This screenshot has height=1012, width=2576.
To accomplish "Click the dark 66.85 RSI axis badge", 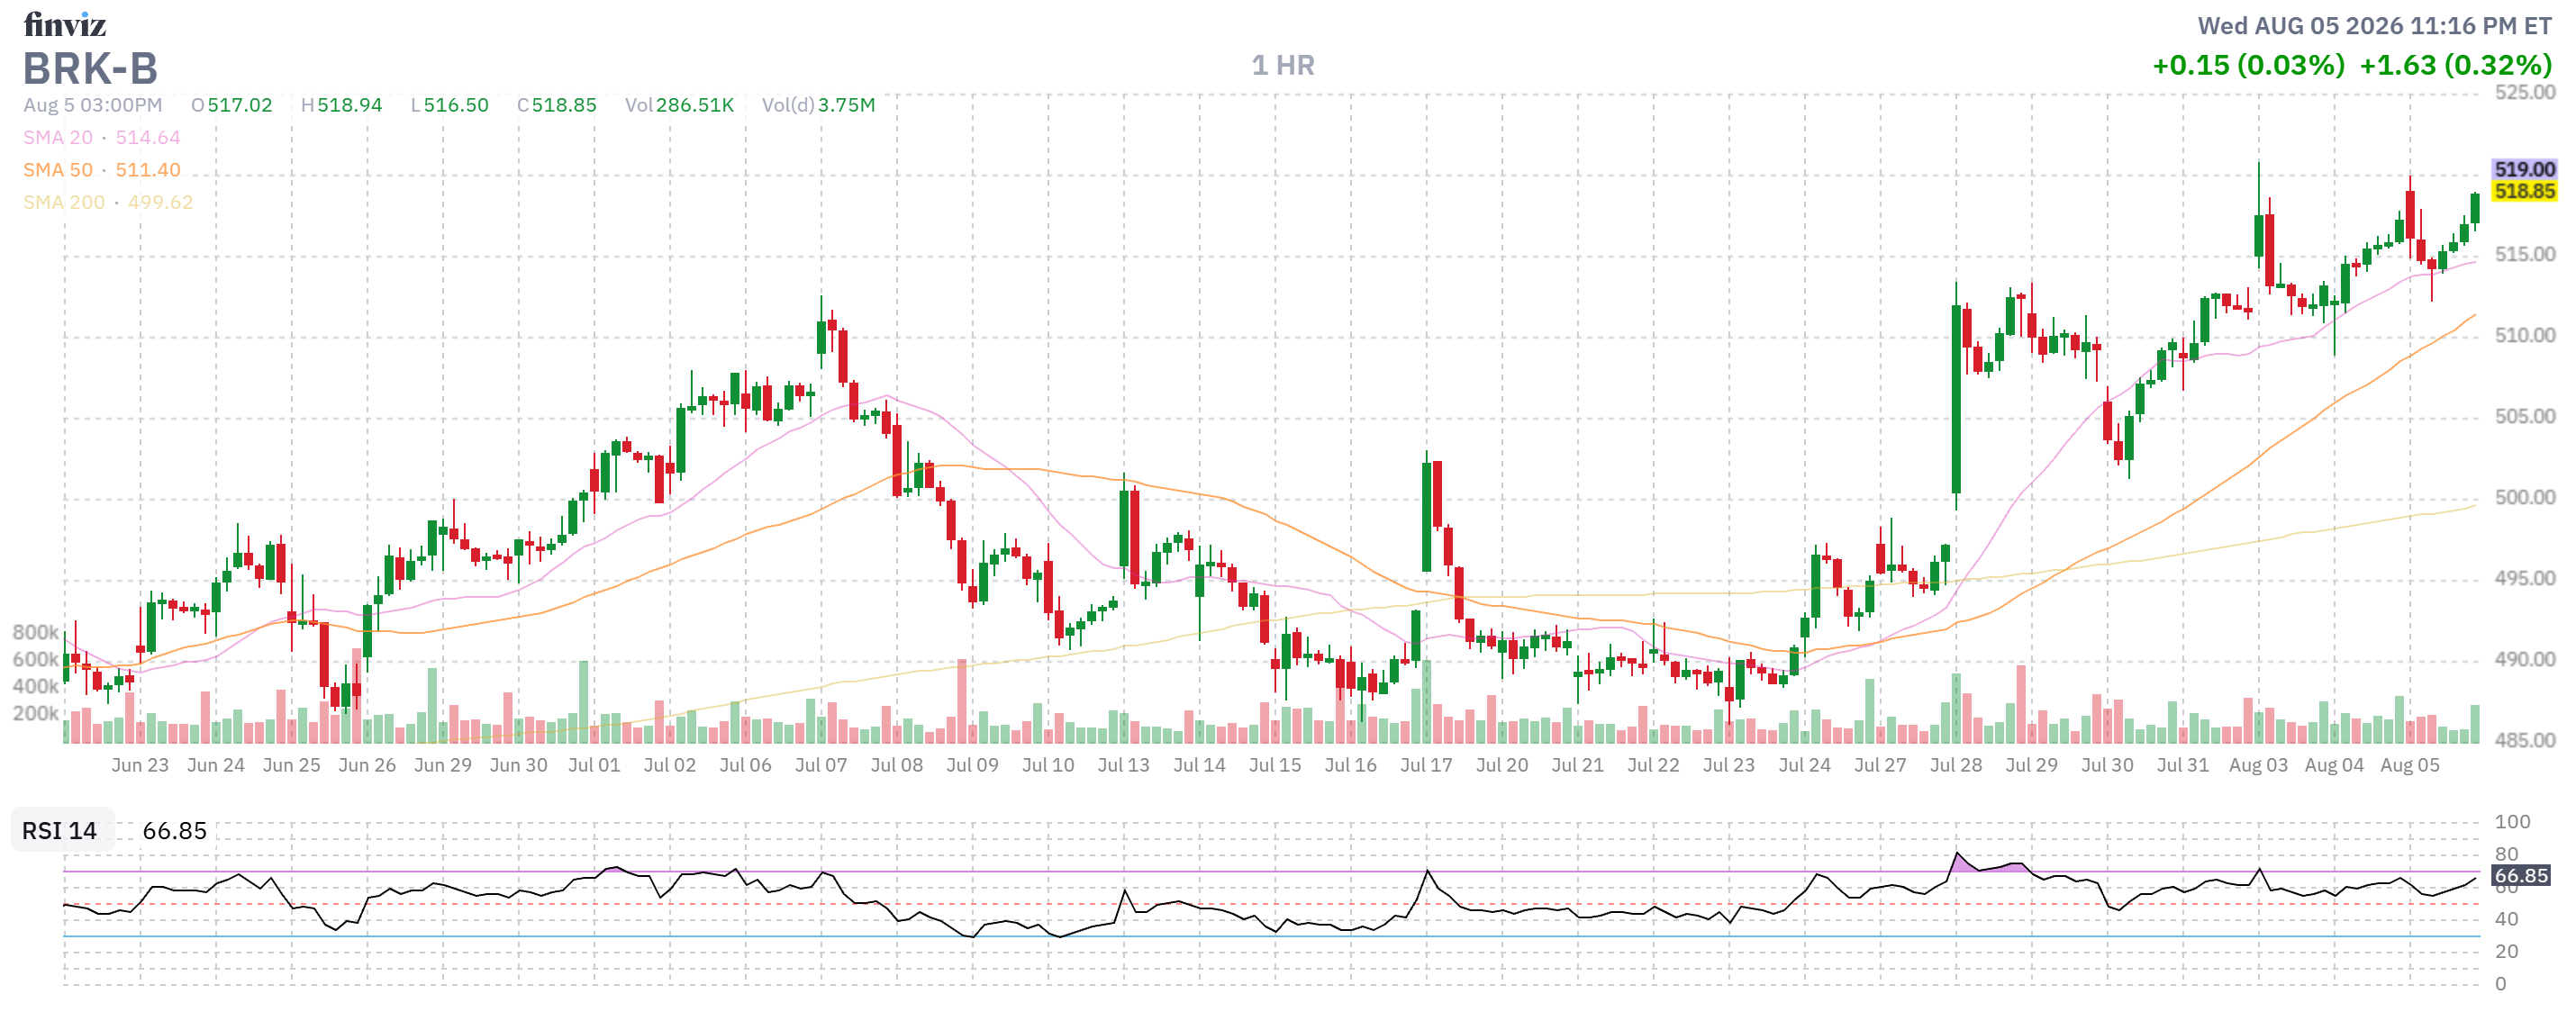I will (x=2521, y=877).
